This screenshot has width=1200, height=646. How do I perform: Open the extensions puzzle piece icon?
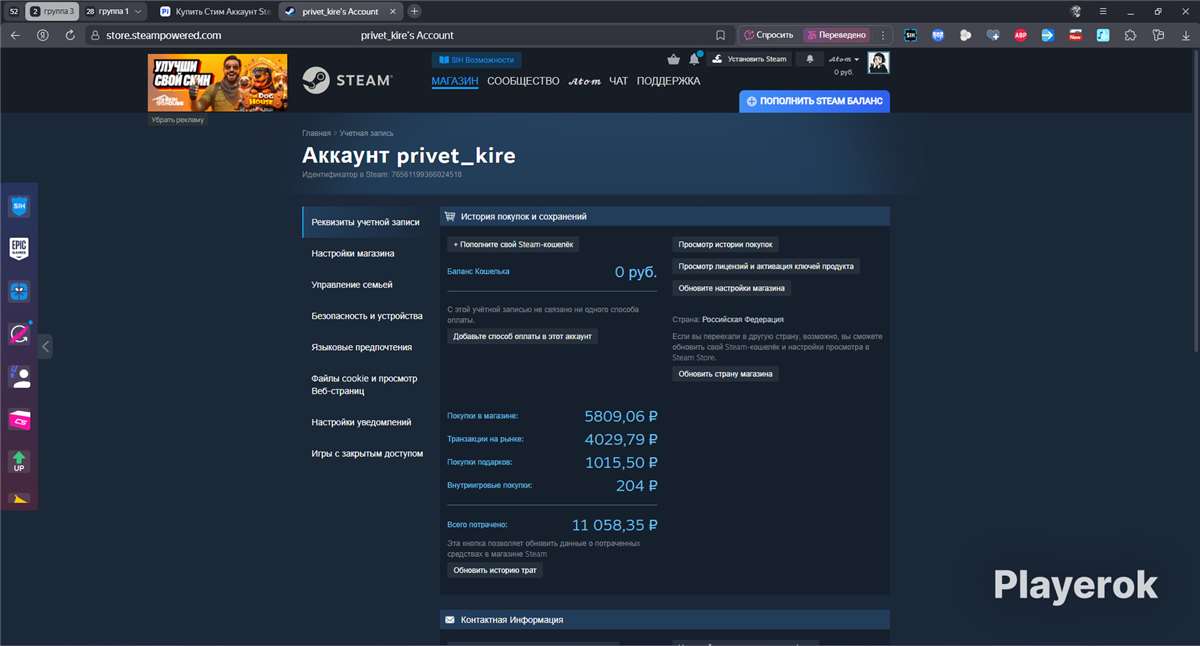coord(1130,35)
